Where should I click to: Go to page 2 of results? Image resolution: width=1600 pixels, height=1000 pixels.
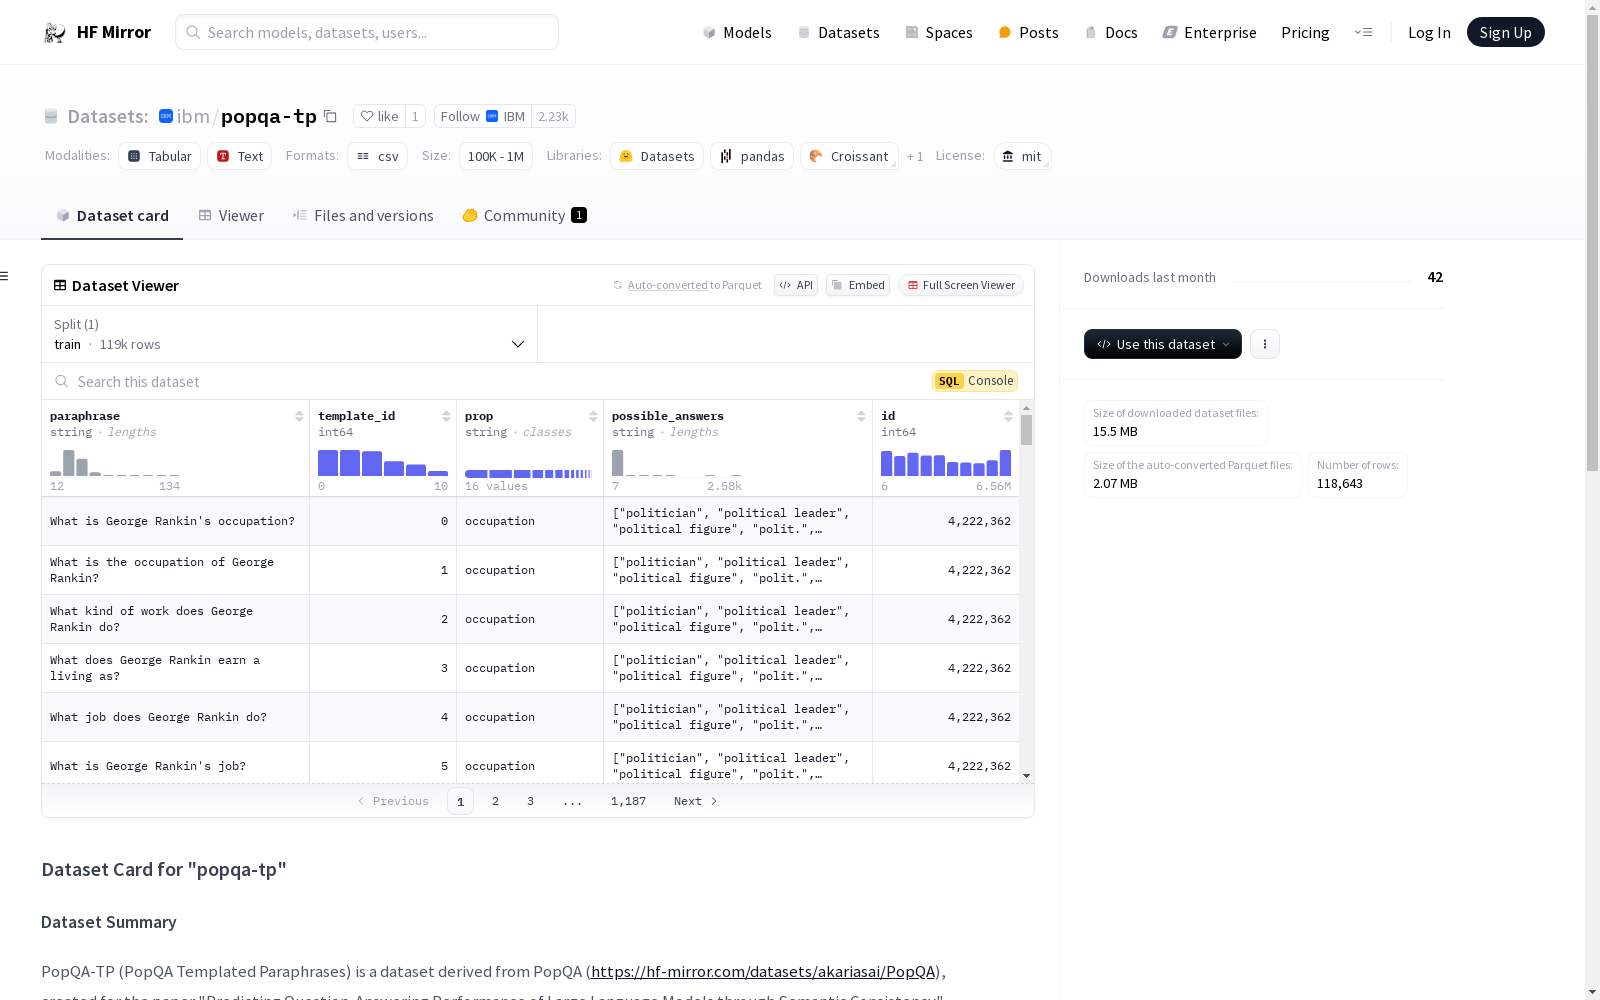pyautogui.click(x=495, y=801)
